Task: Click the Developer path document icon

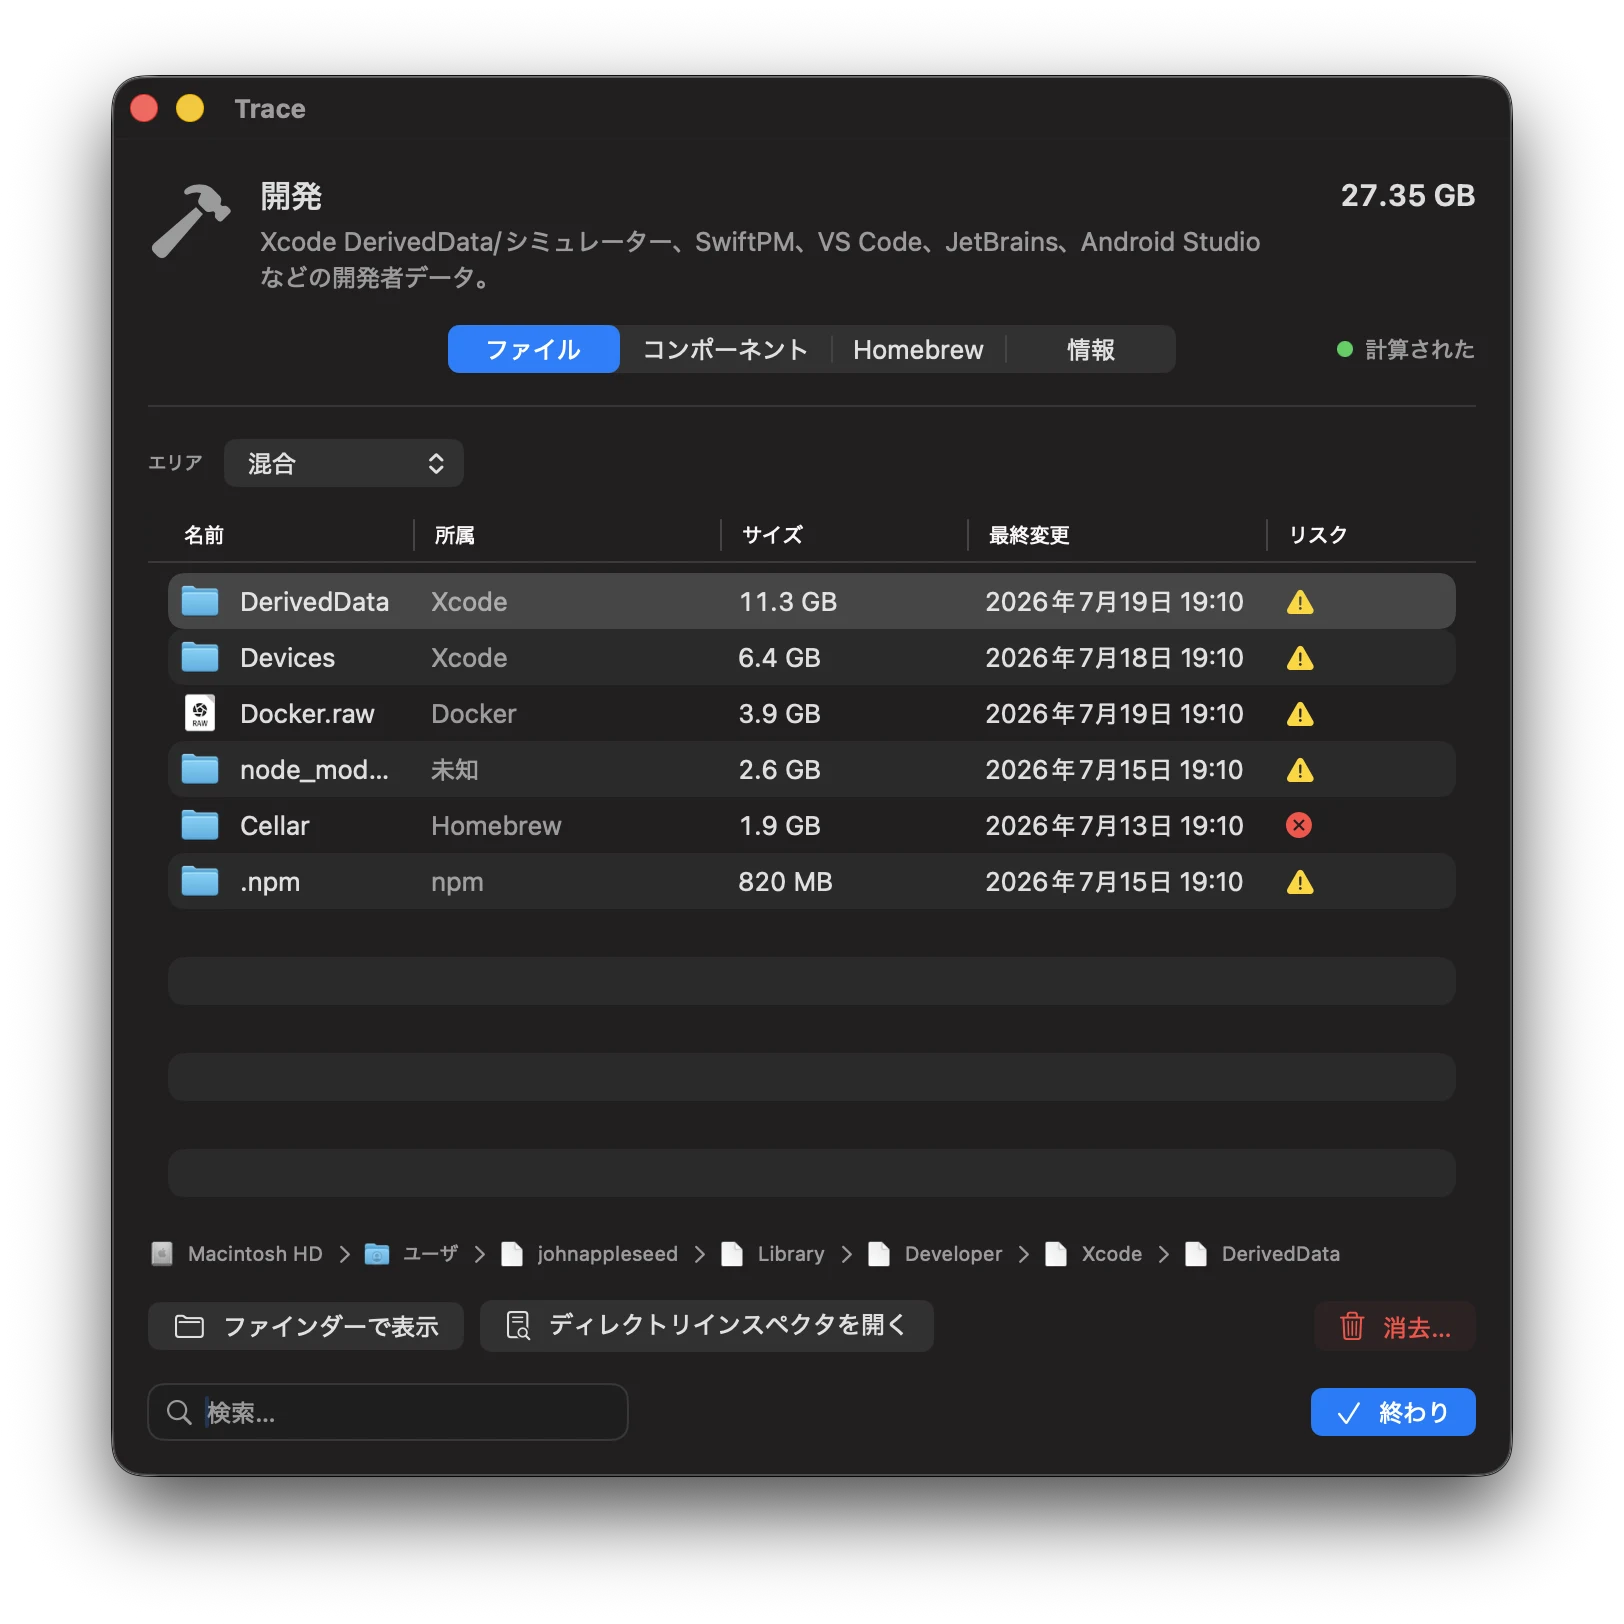Action: [879, 1254]
